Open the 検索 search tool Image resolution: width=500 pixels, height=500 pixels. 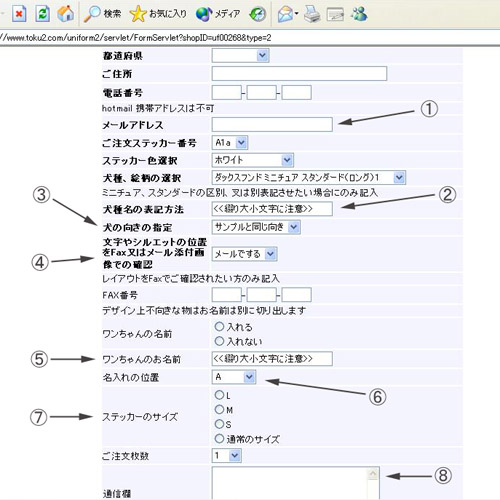[102, 14]
